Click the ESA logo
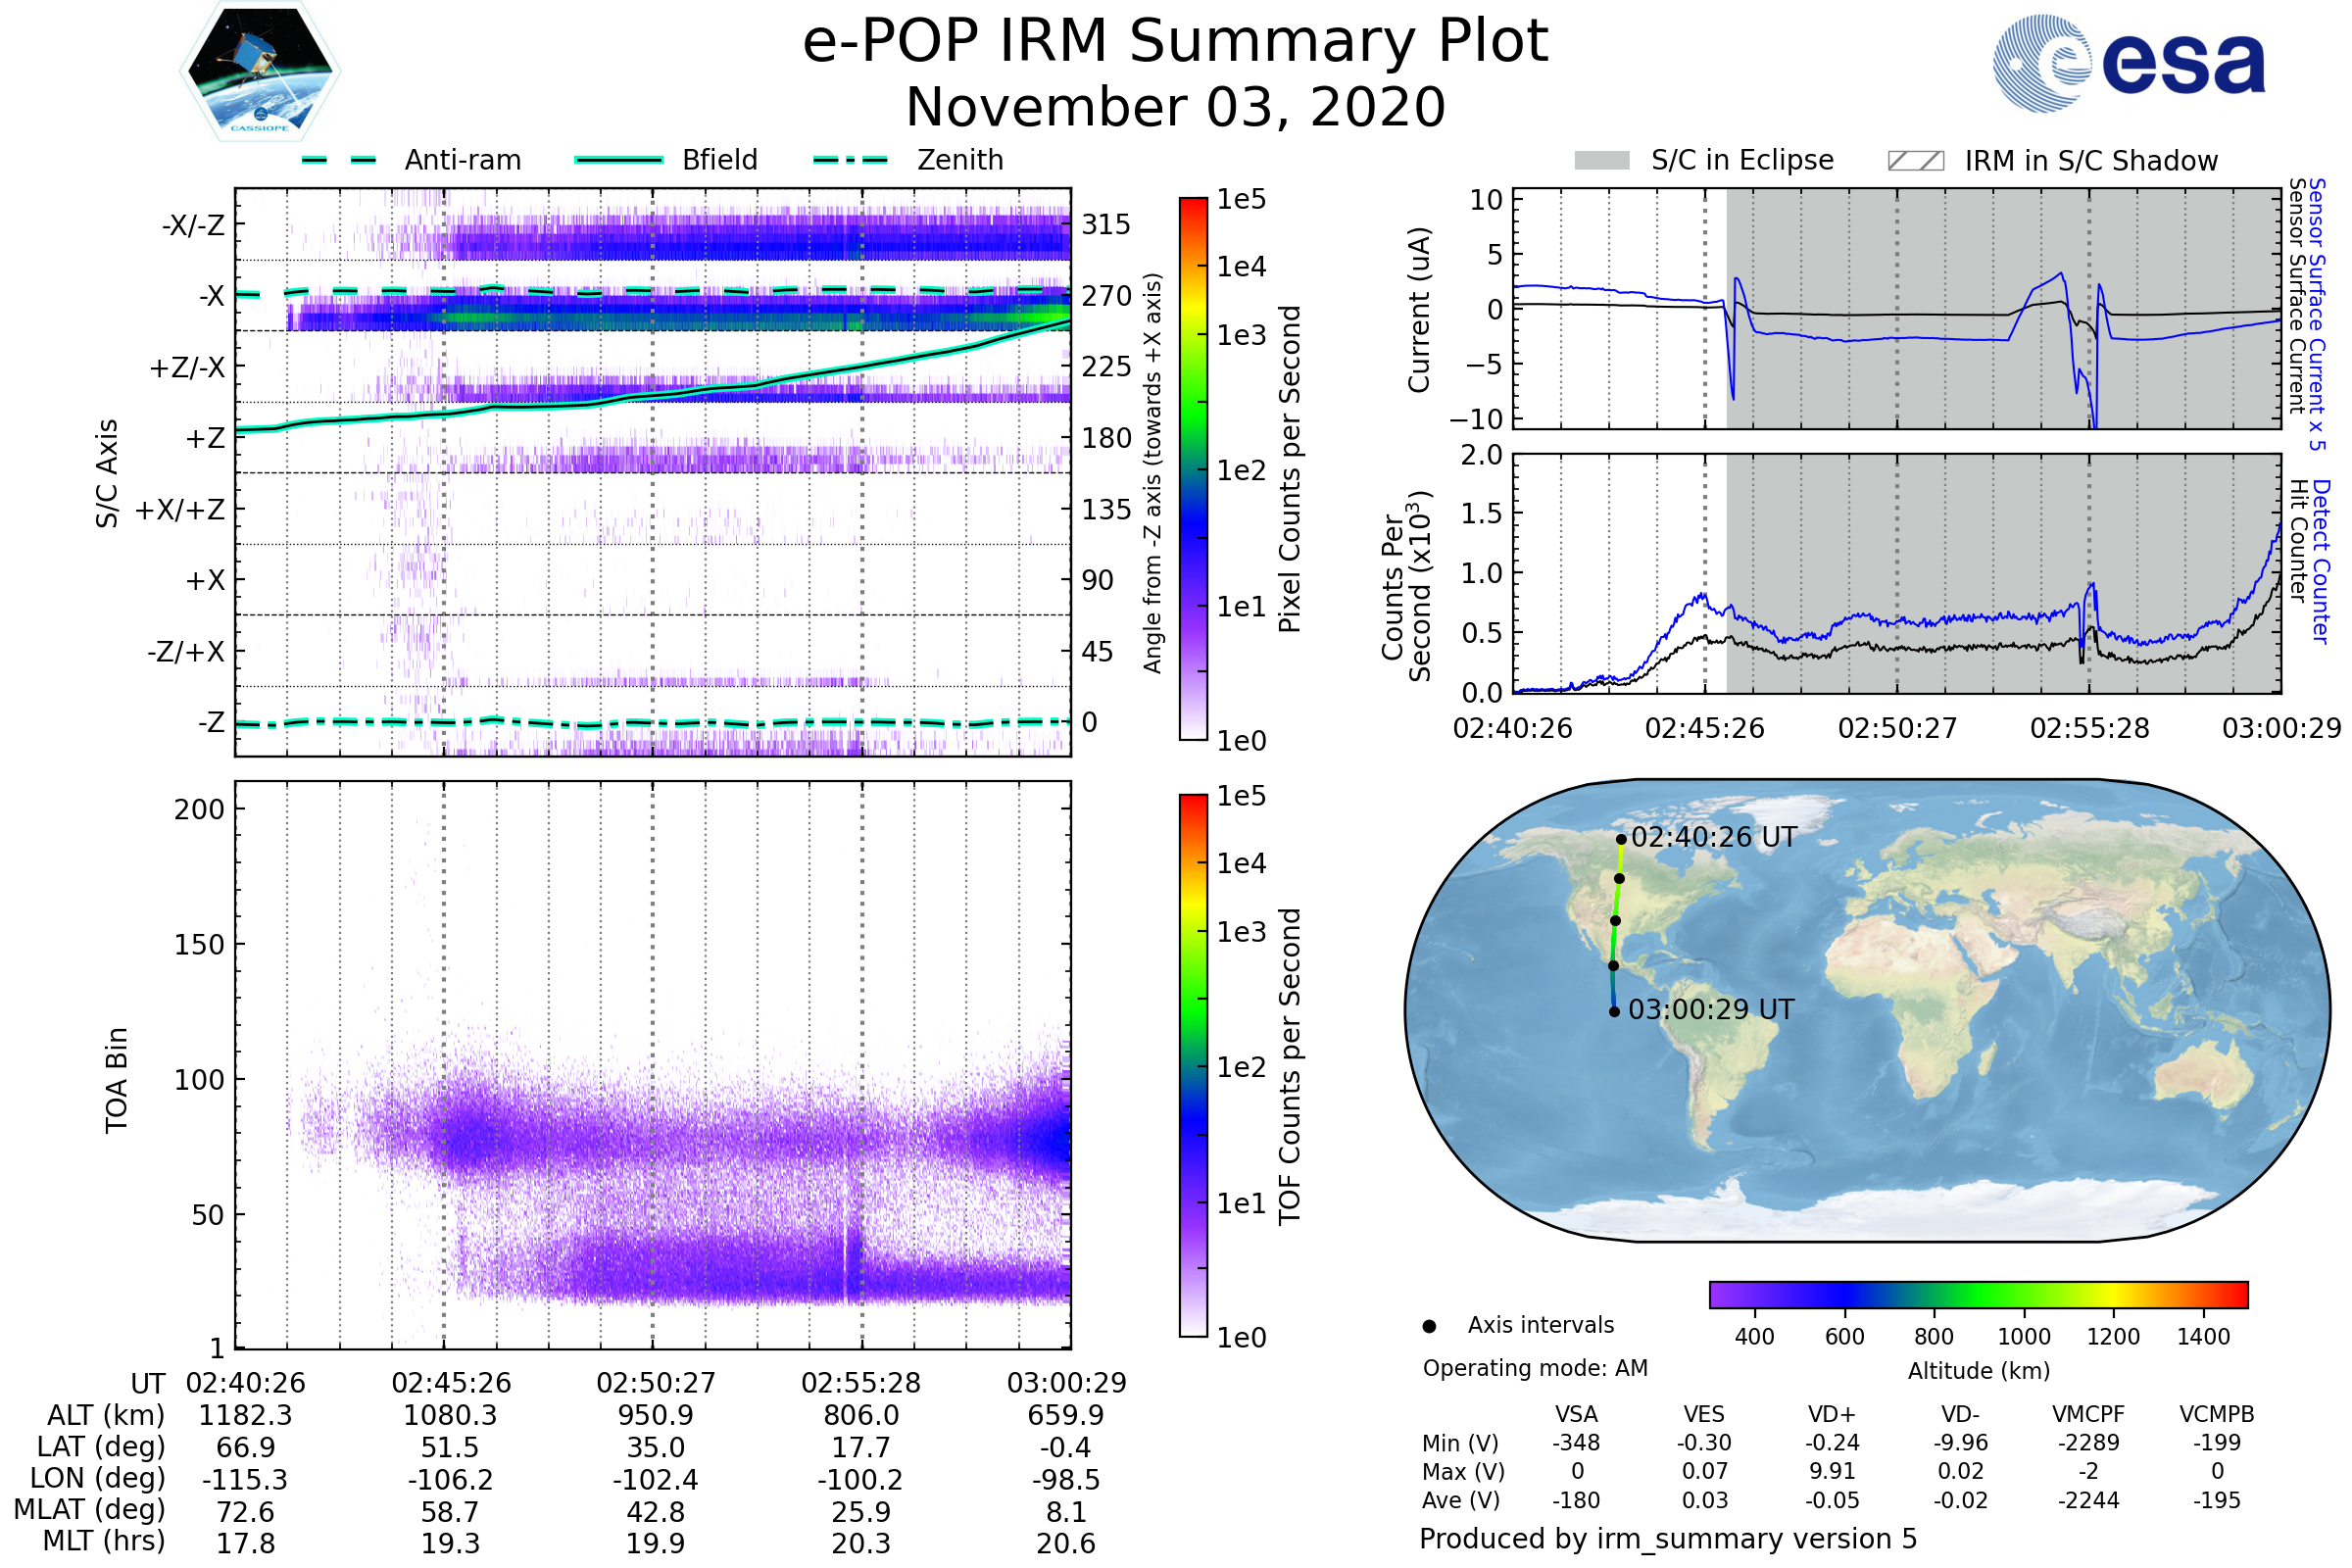Viewport: 2352px width, 1568px height. coord(2128,63)
